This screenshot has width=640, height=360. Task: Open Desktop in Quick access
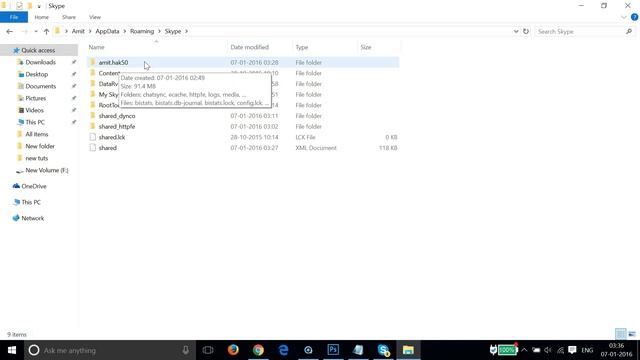pyautogui.click(x=37, y=74)
